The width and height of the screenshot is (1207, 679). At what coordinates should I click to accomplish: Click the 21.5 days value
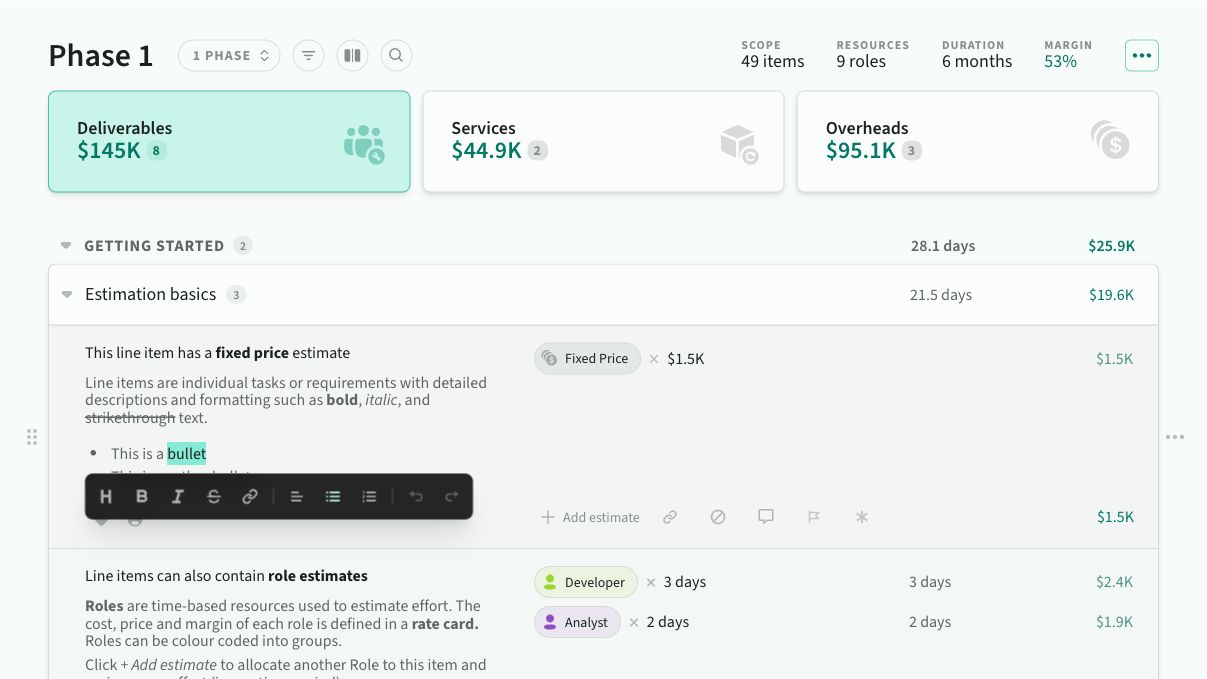click(941, 295)
